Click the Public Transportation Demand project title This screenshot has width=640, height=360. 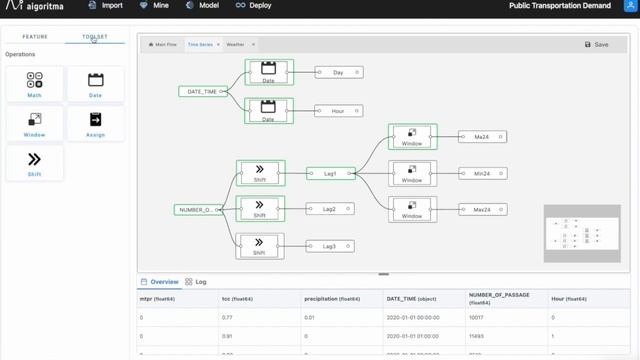tap(560, 6)
